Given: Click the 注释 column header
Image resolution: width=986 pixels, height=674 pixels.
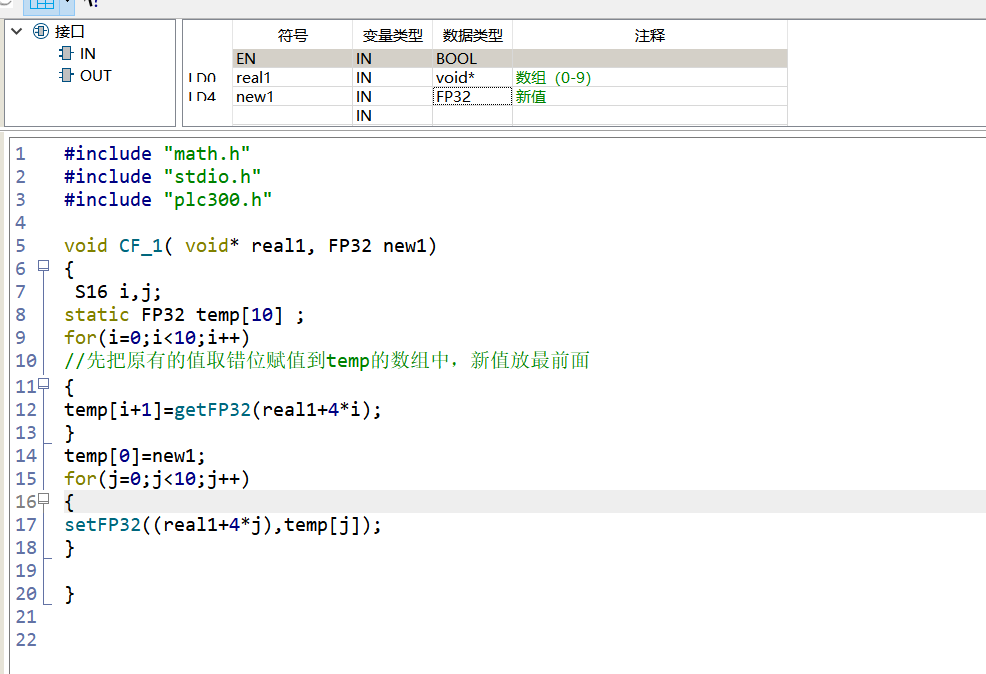Looking at the screenshot, I should [650, 35].
